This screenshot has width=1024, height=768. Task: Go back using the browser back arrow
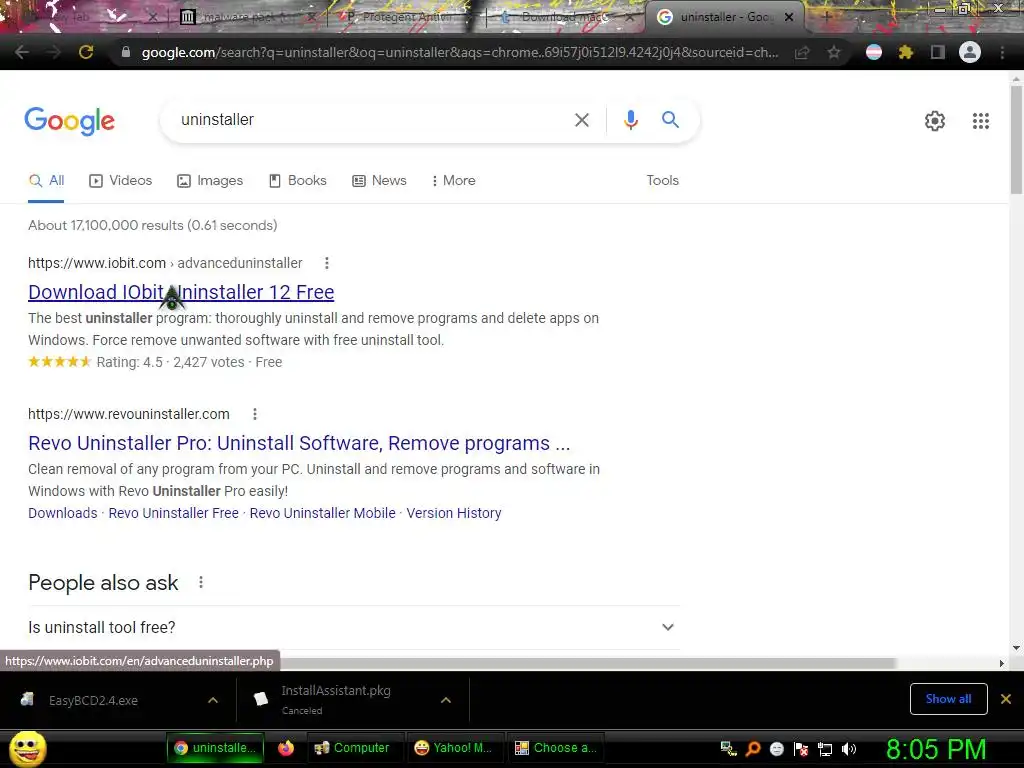(x=22, y=52)
